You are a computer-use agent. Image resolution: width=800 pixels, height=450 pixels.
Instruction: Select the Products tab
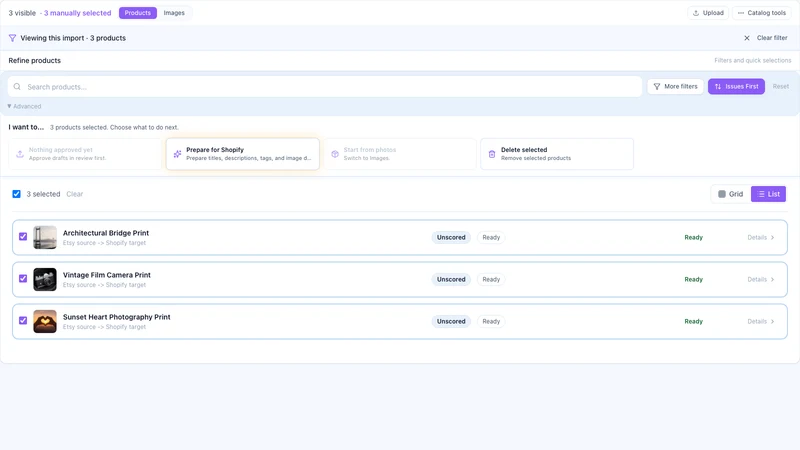point(138,13)
